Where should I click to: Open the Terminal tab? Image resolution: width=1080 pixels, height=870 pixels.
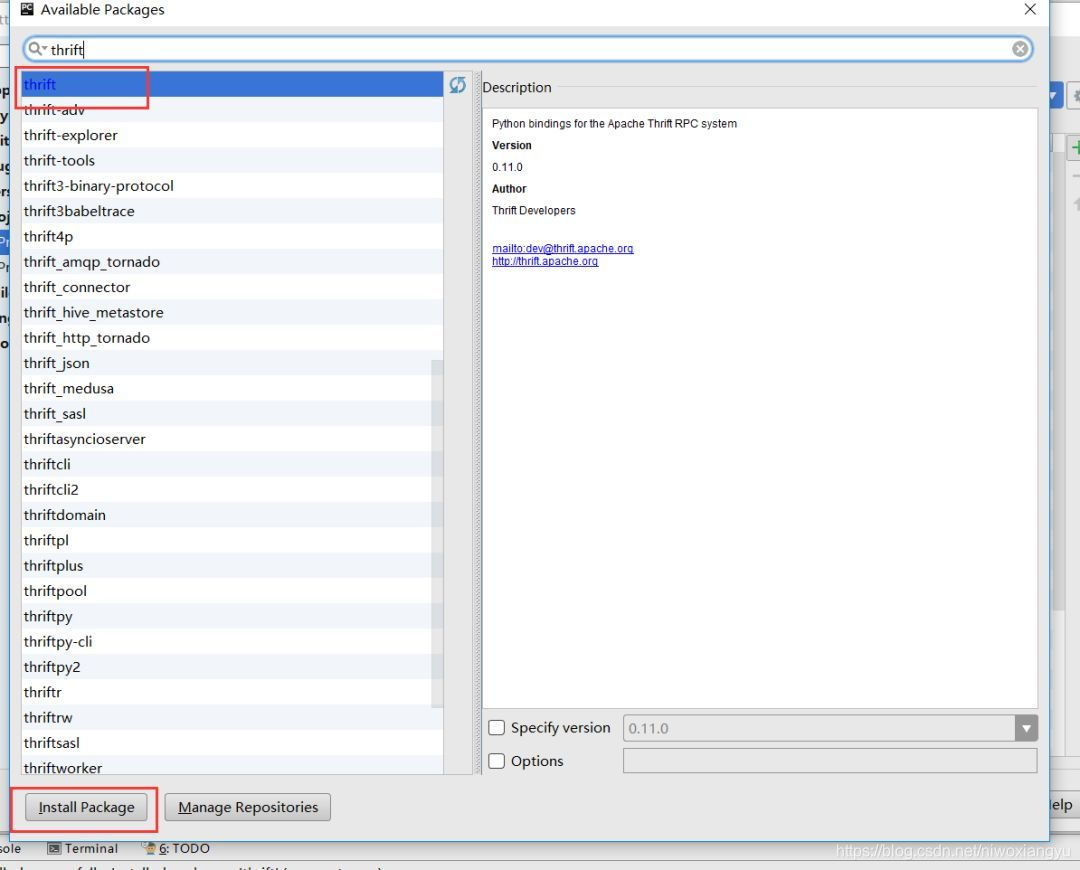83,849
